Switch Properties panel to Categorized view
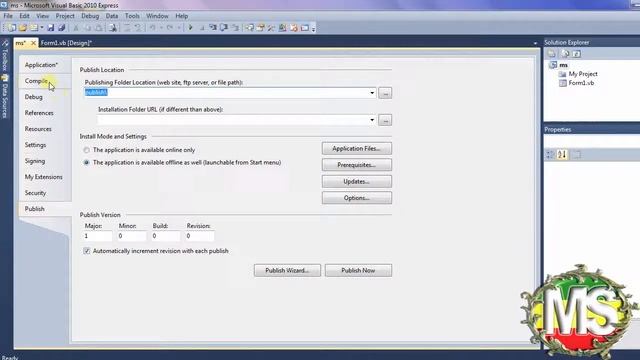This screenshot has height=360, width=640. (x=551, y=154)
